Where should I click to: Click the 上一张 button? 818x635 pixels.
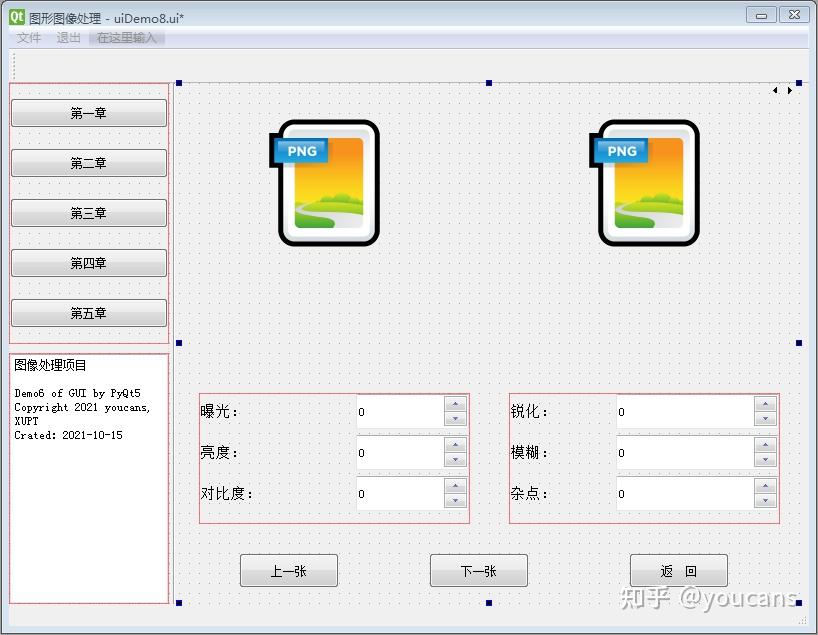point(288,571)
